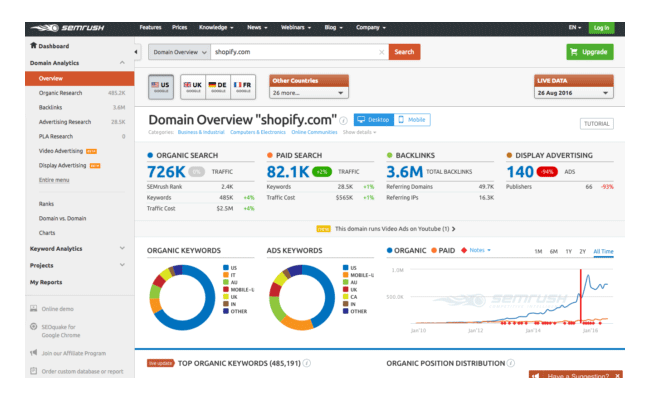Viewport: 650px width, 400px height.
Task: Open the Other Countries 26 more dropdown
Action: pos(309,93)
